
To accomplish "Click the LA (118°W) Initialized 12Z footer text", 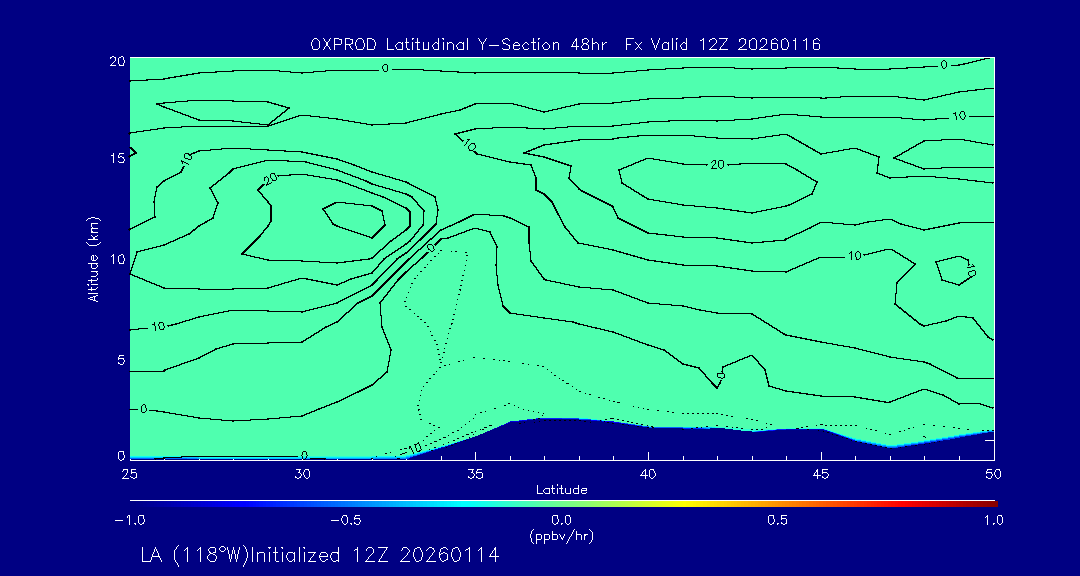I will point(319,556).
